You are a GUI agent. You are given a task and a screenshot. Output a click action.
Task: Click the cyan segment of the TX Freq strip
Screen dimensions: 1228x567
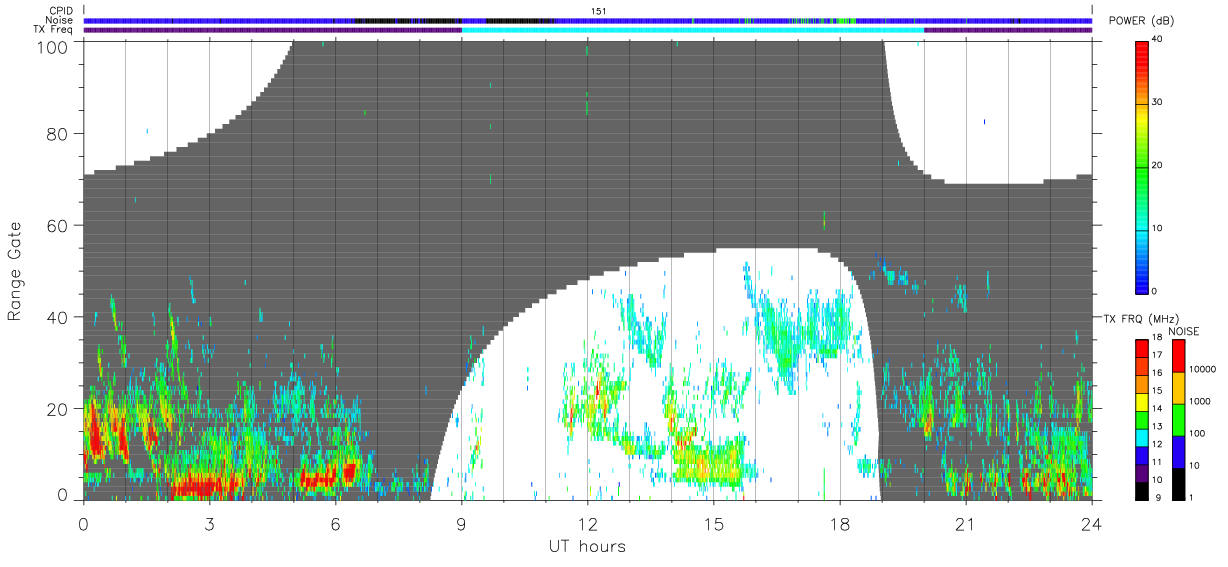(x=692, y=30)
